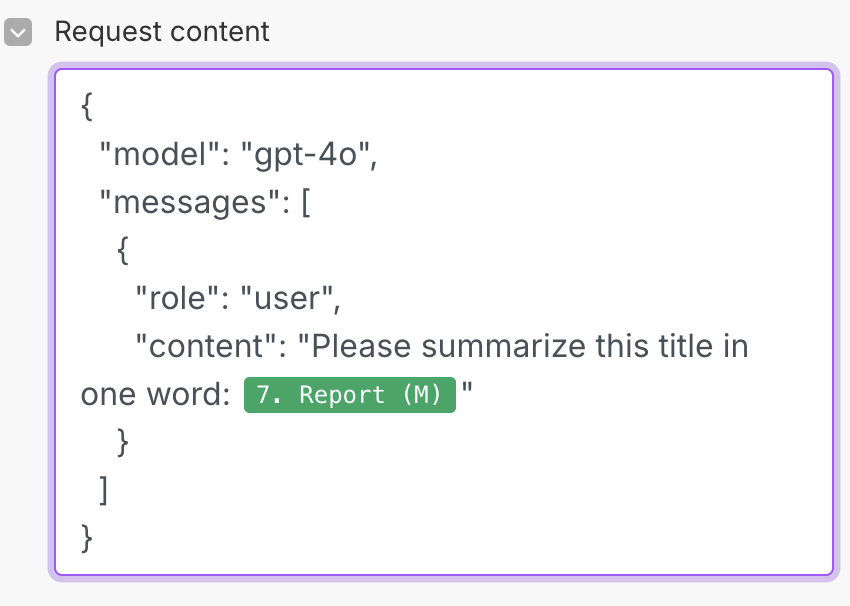The height and width of the screenshot is (606, 850).
Task: Click the opening square bracket after messages
Action: [306, 203]
